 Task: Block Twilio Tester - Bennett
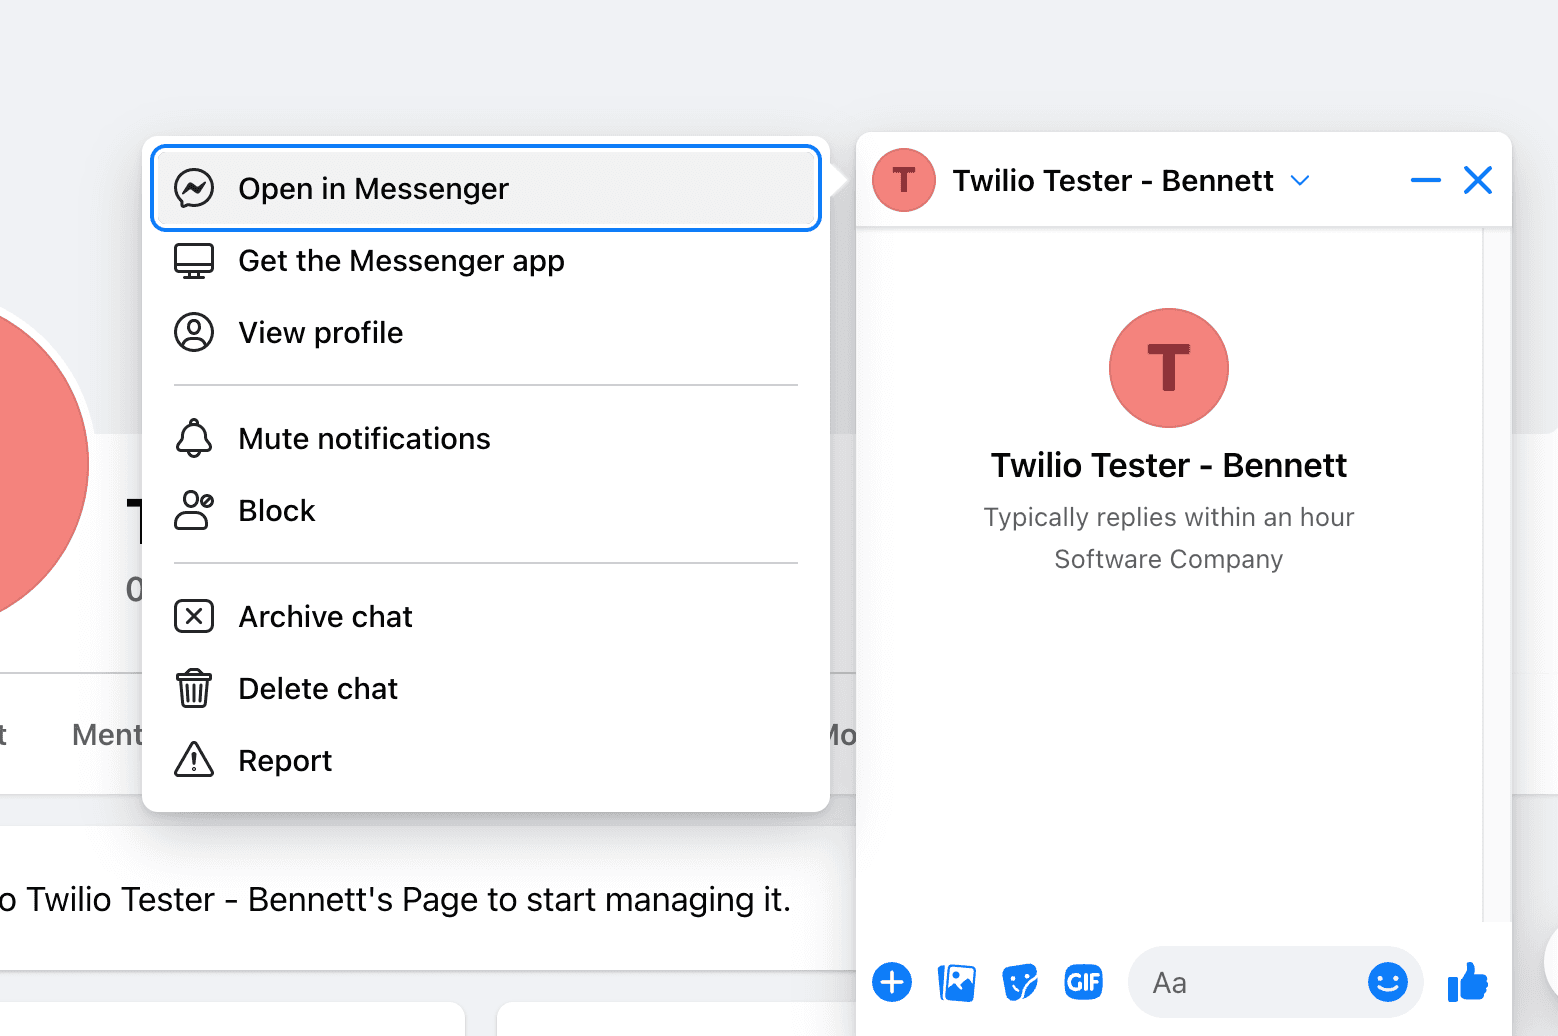click(x=276, y=510)
